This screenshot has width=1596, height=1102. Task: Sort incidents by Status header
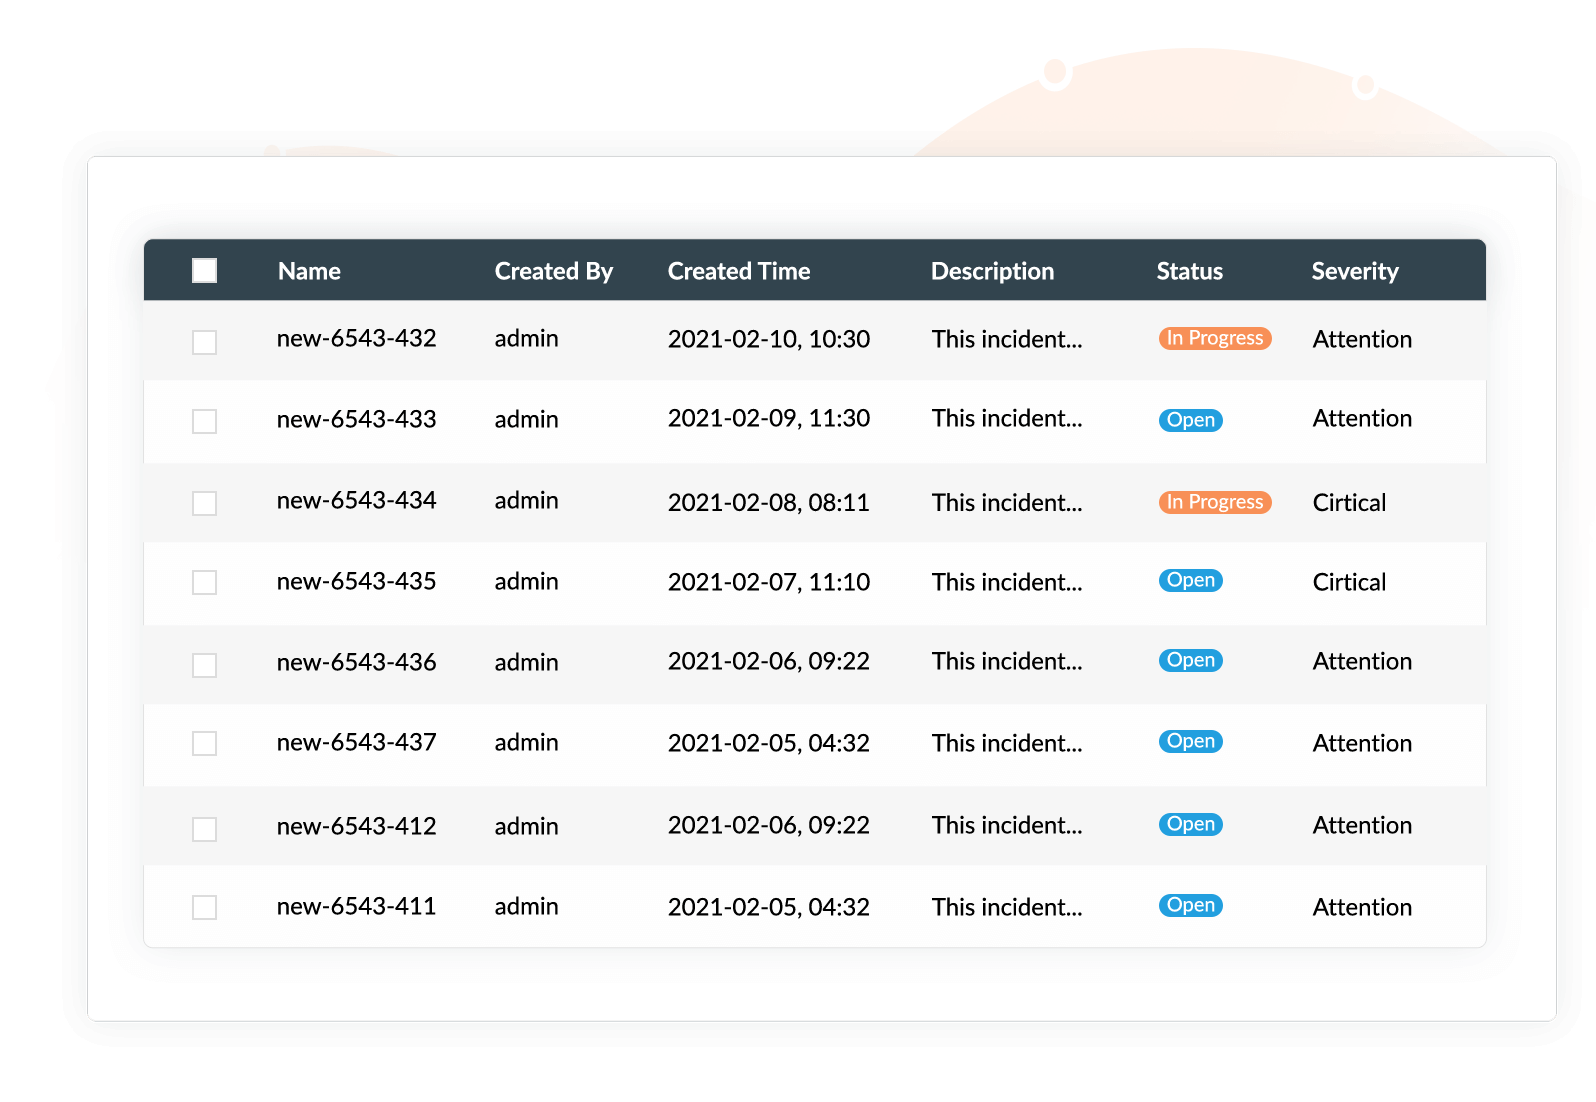(x=1190, y=271)
